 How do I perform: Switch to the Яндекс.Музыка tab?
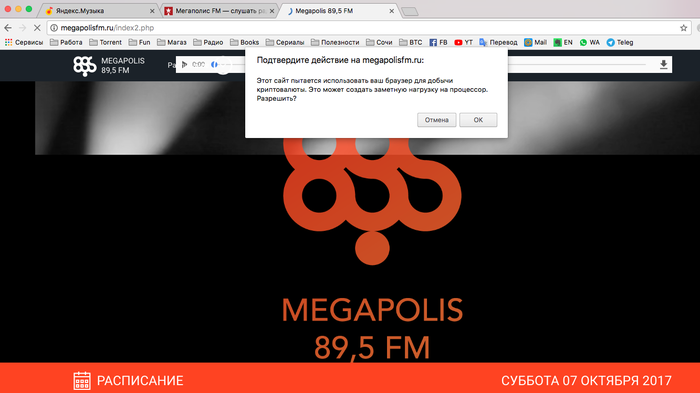click(x=98, y=11)
